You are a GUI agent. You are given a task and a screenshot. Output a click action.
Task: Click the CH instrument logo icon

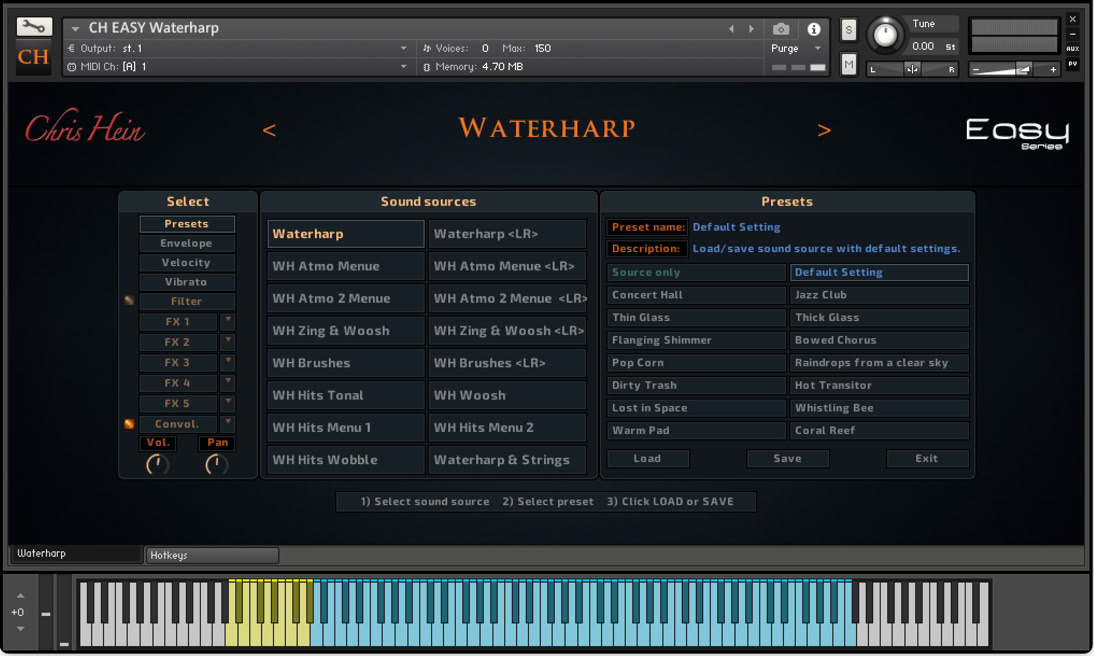pos(33,57)
